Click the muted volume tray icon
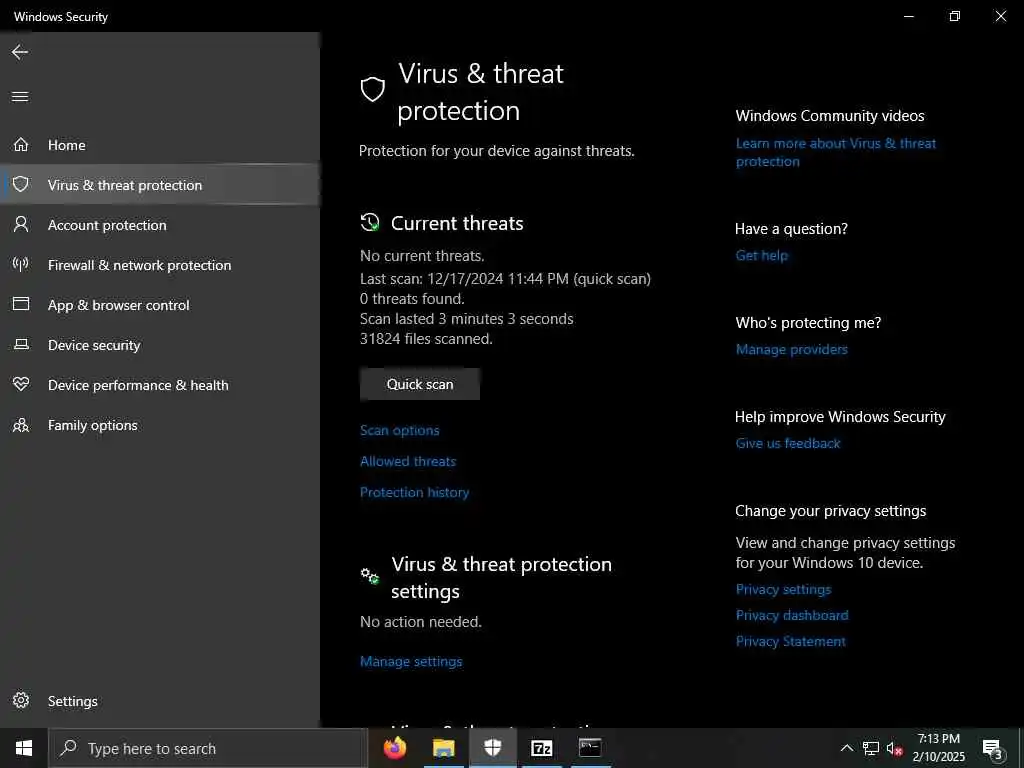Image resolution: width=1024 pixels, height=768 pixels. [895, 748]
